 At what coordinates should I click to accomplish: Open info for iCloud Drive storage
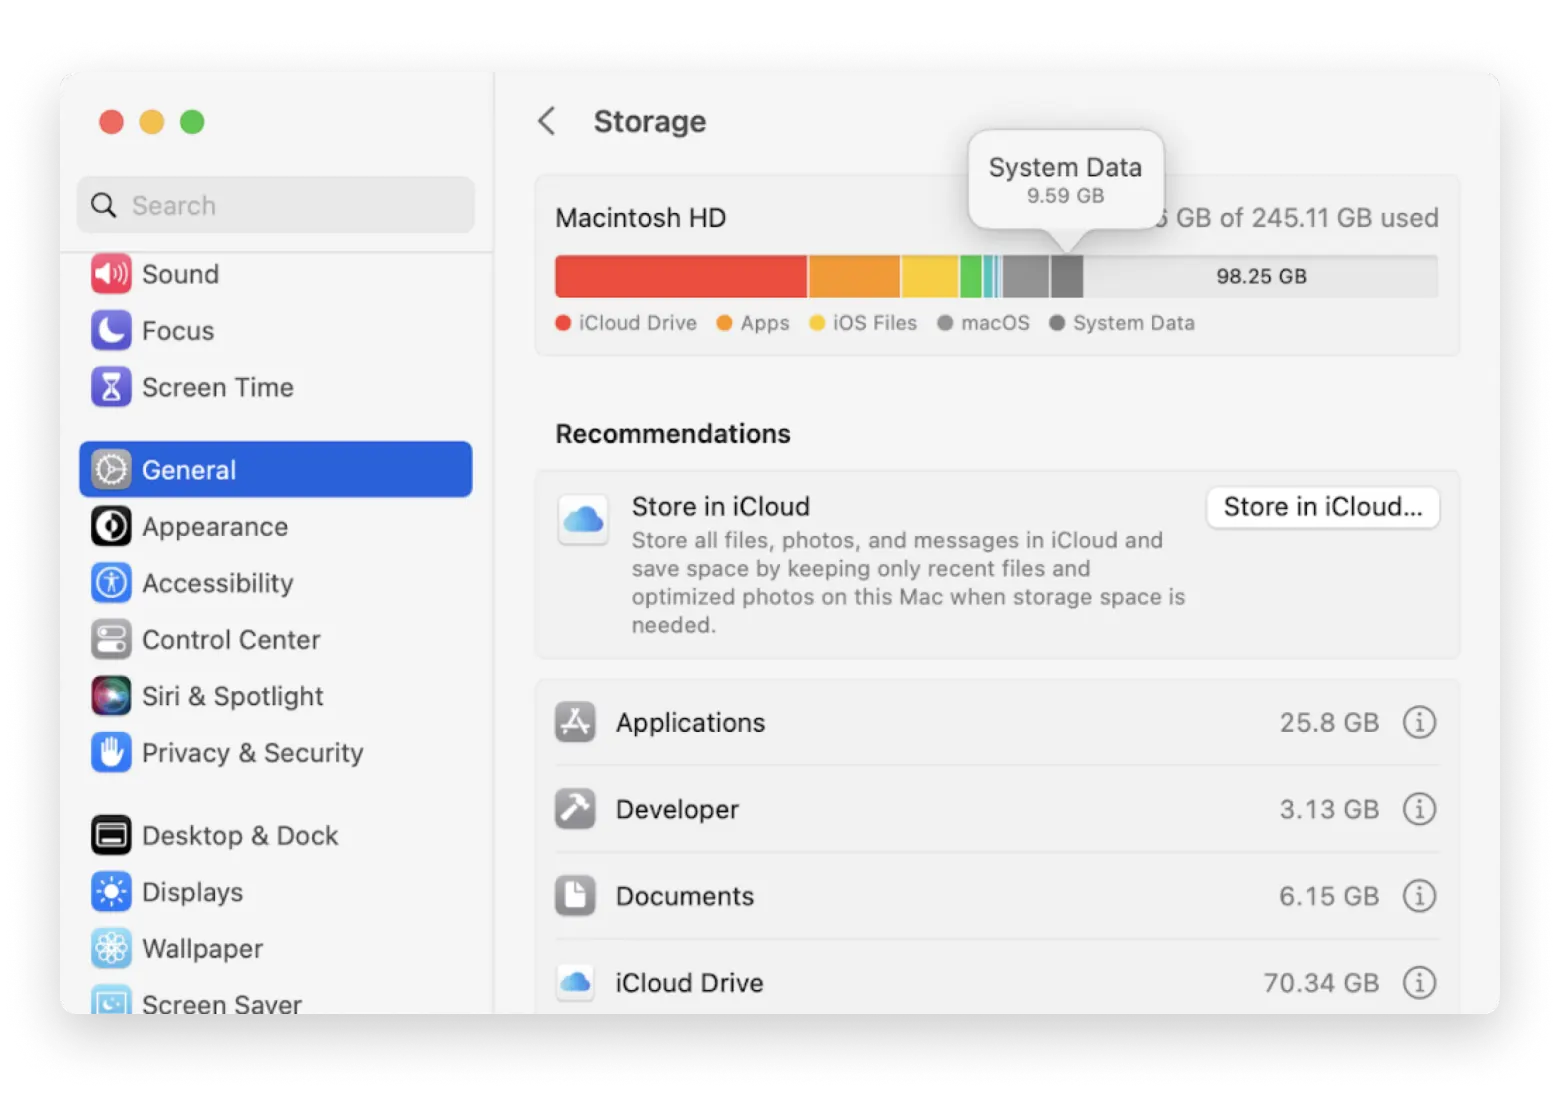[1419, 982]
